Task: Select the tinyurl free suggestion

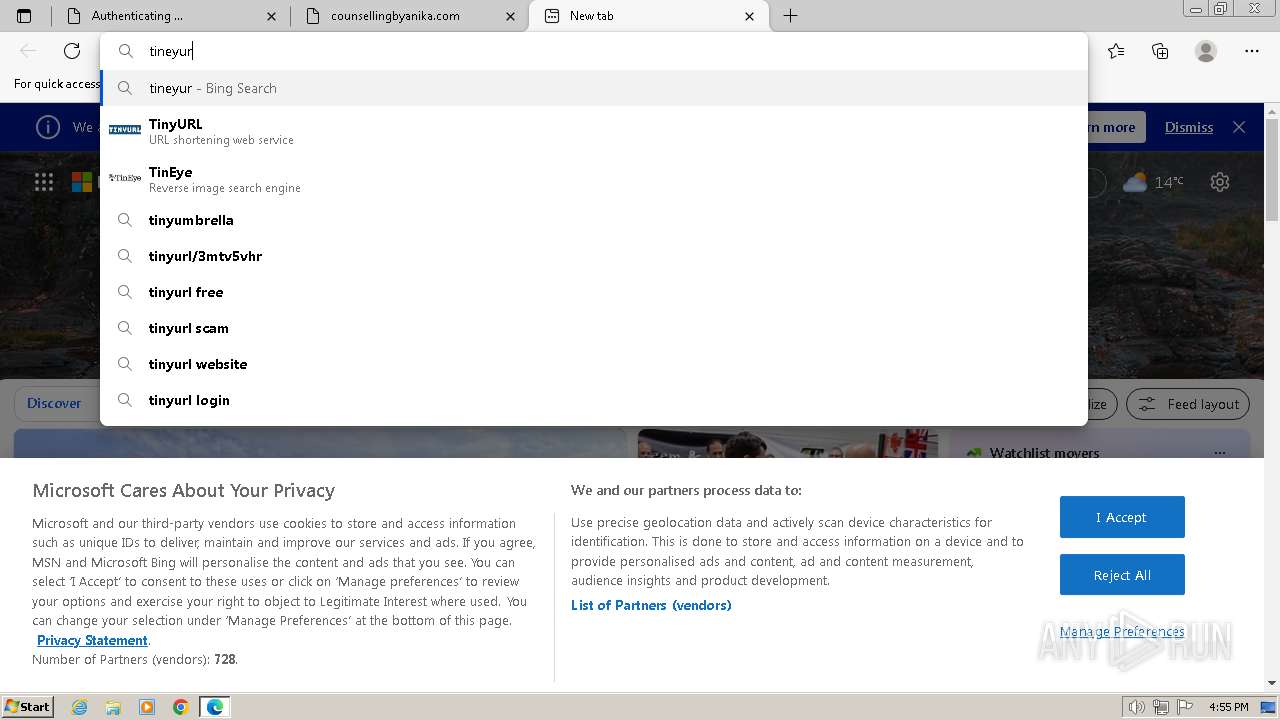Action: [593, 292]
